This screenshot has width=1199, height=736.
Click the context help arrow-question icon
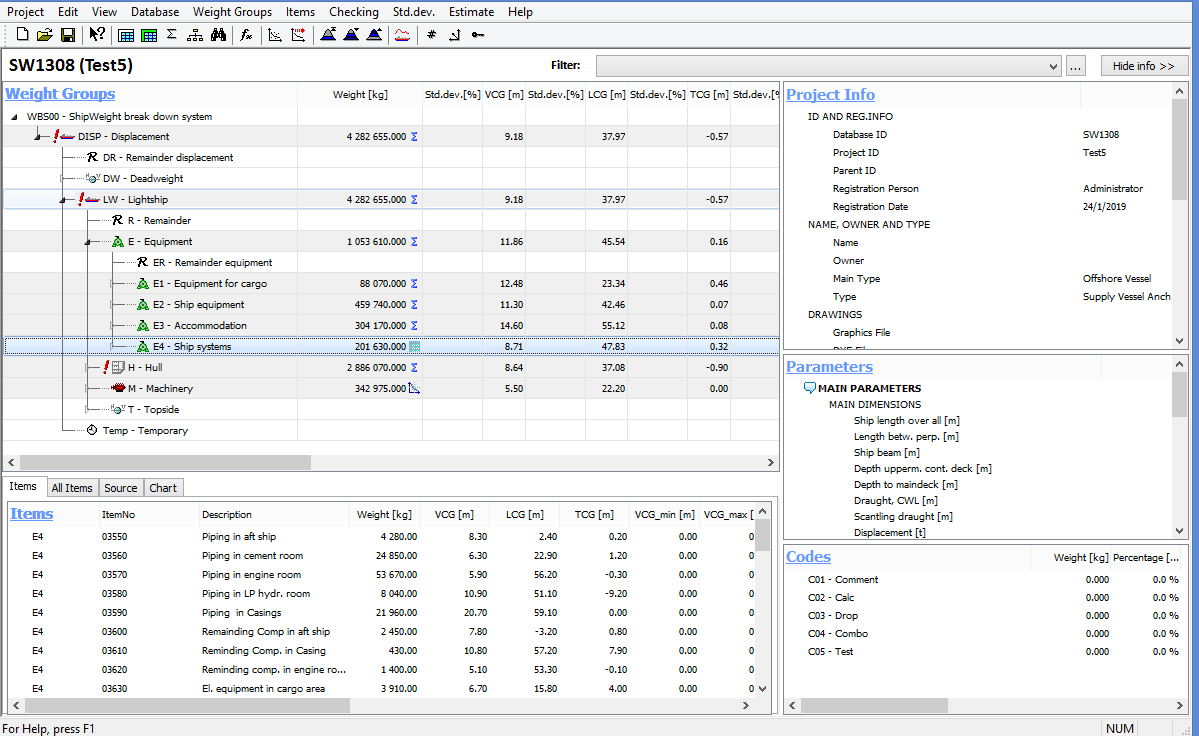(97, 35)
